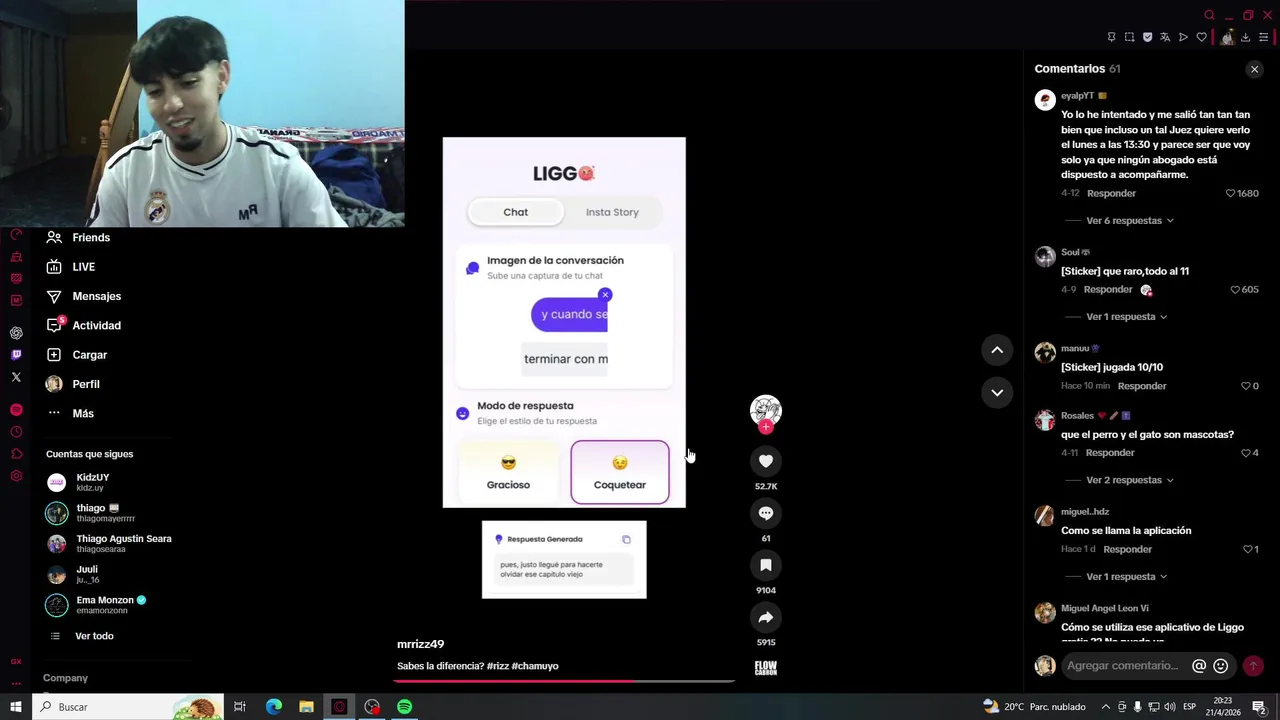This screenshot has width=1280, height=720.
Task: Open the browser downloads icon
Action: (1245, 37)
